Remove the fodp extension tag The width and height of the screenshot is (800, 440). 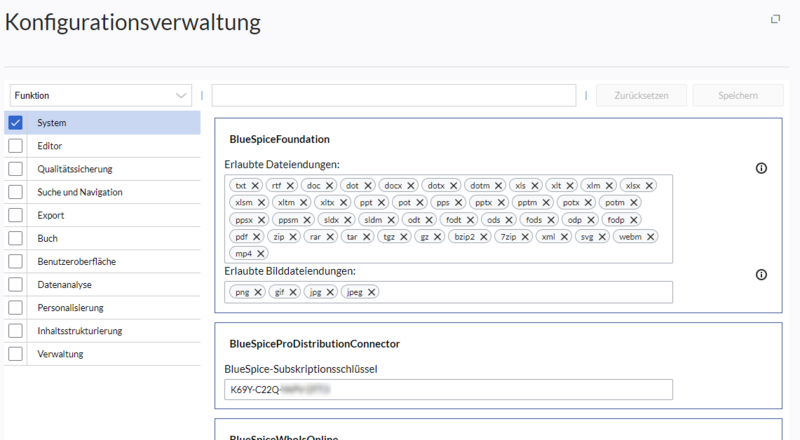click(x=634, y=220)
